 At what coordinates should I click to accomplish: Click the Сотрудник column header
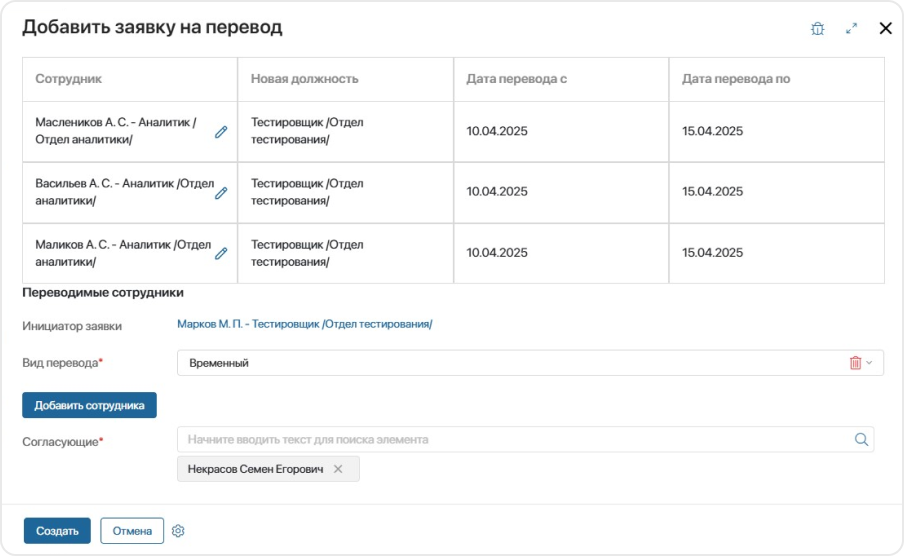(69, 78)
